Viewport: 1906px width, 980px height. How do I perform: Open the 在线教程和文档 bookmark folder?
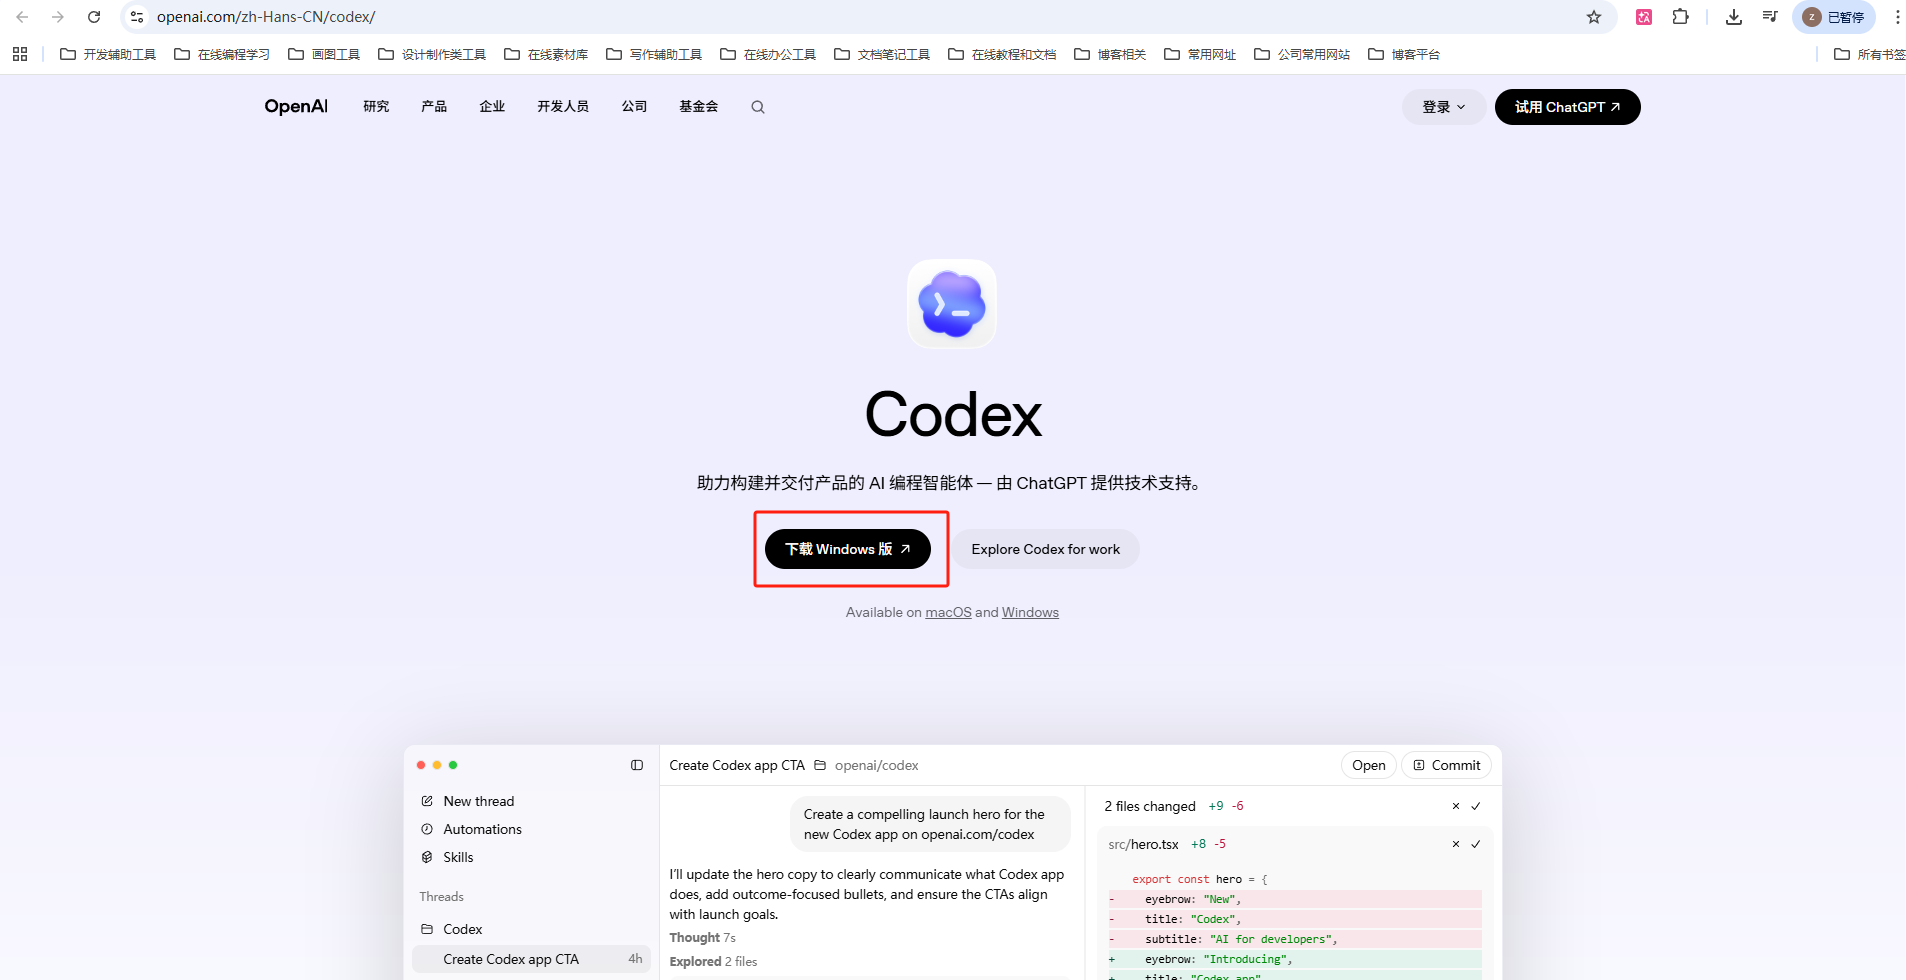[1002, 54]
